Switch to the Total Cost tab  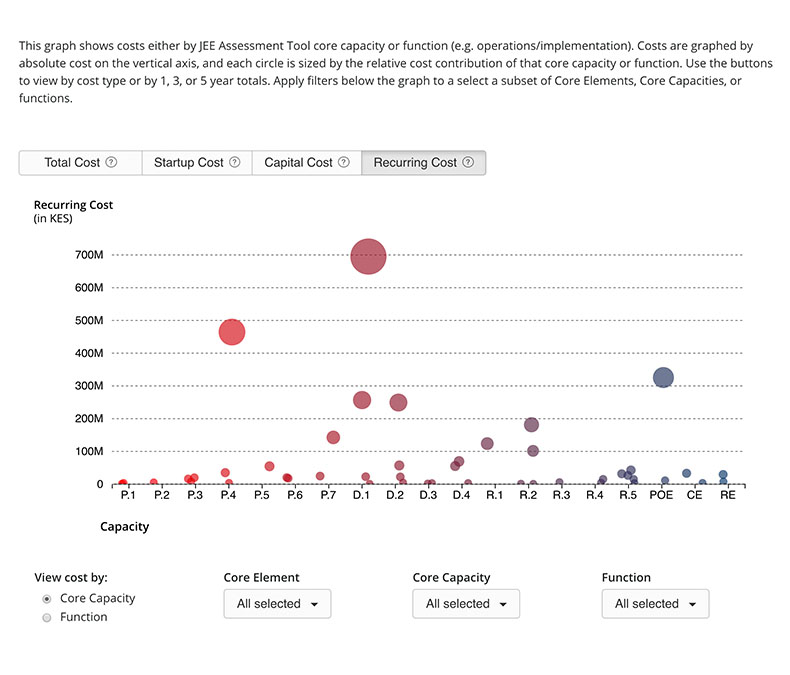tap(81, 163)
